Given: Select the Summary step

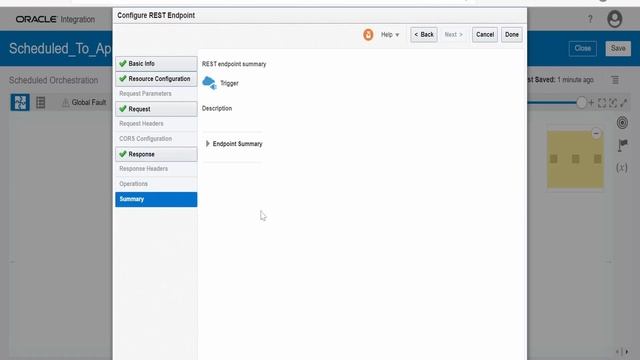Looking at the screenshot, I should coord(156,199).
